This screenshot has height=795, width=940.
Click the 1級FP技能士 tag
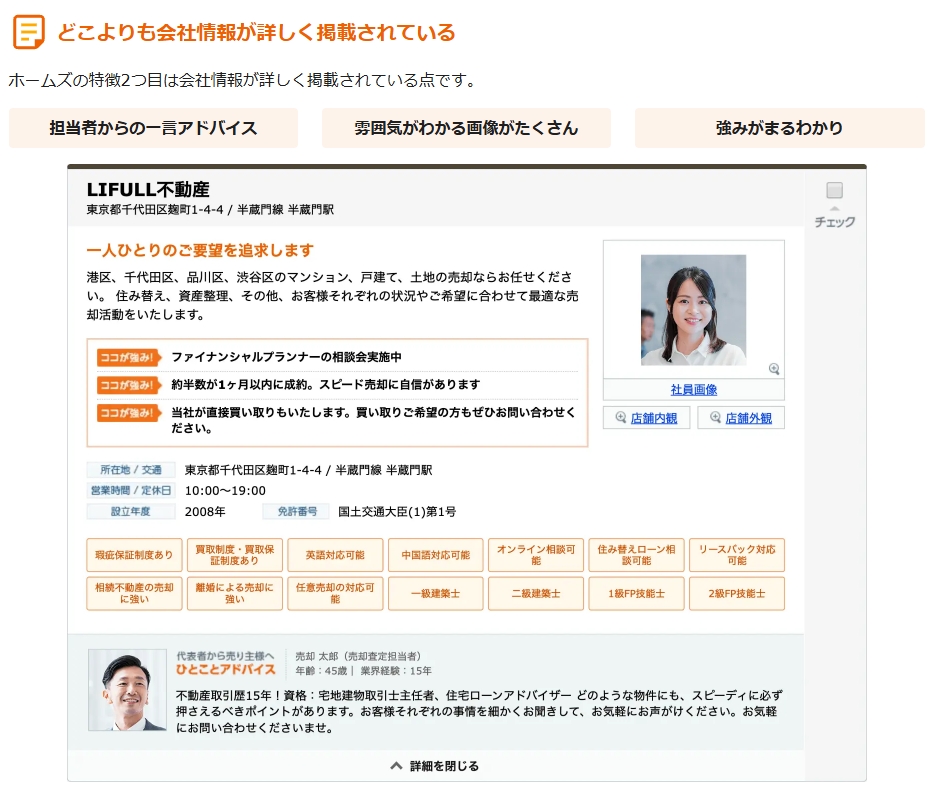(x=637, y=594)
